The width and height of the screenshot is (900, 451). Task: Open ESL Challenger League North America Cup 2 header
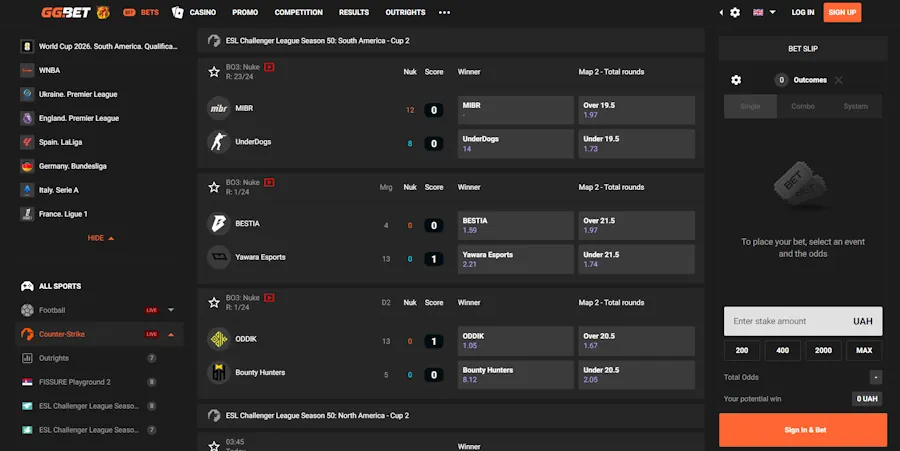(x=451, y=415)
